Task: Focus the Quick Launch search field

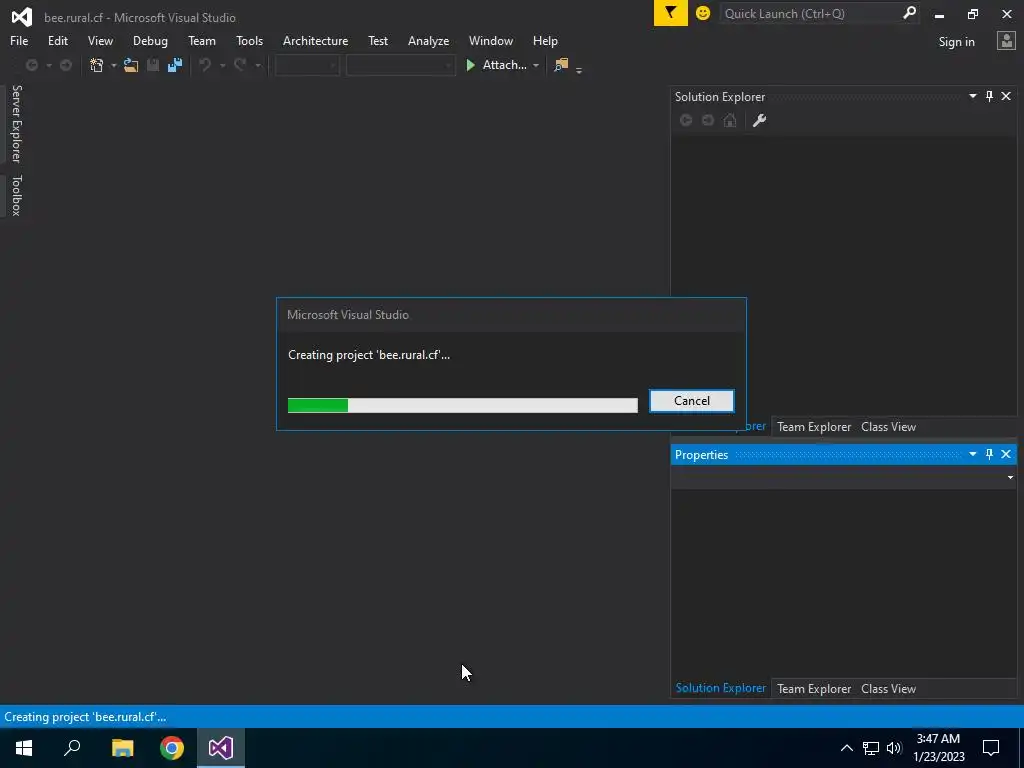Action: 810,14
